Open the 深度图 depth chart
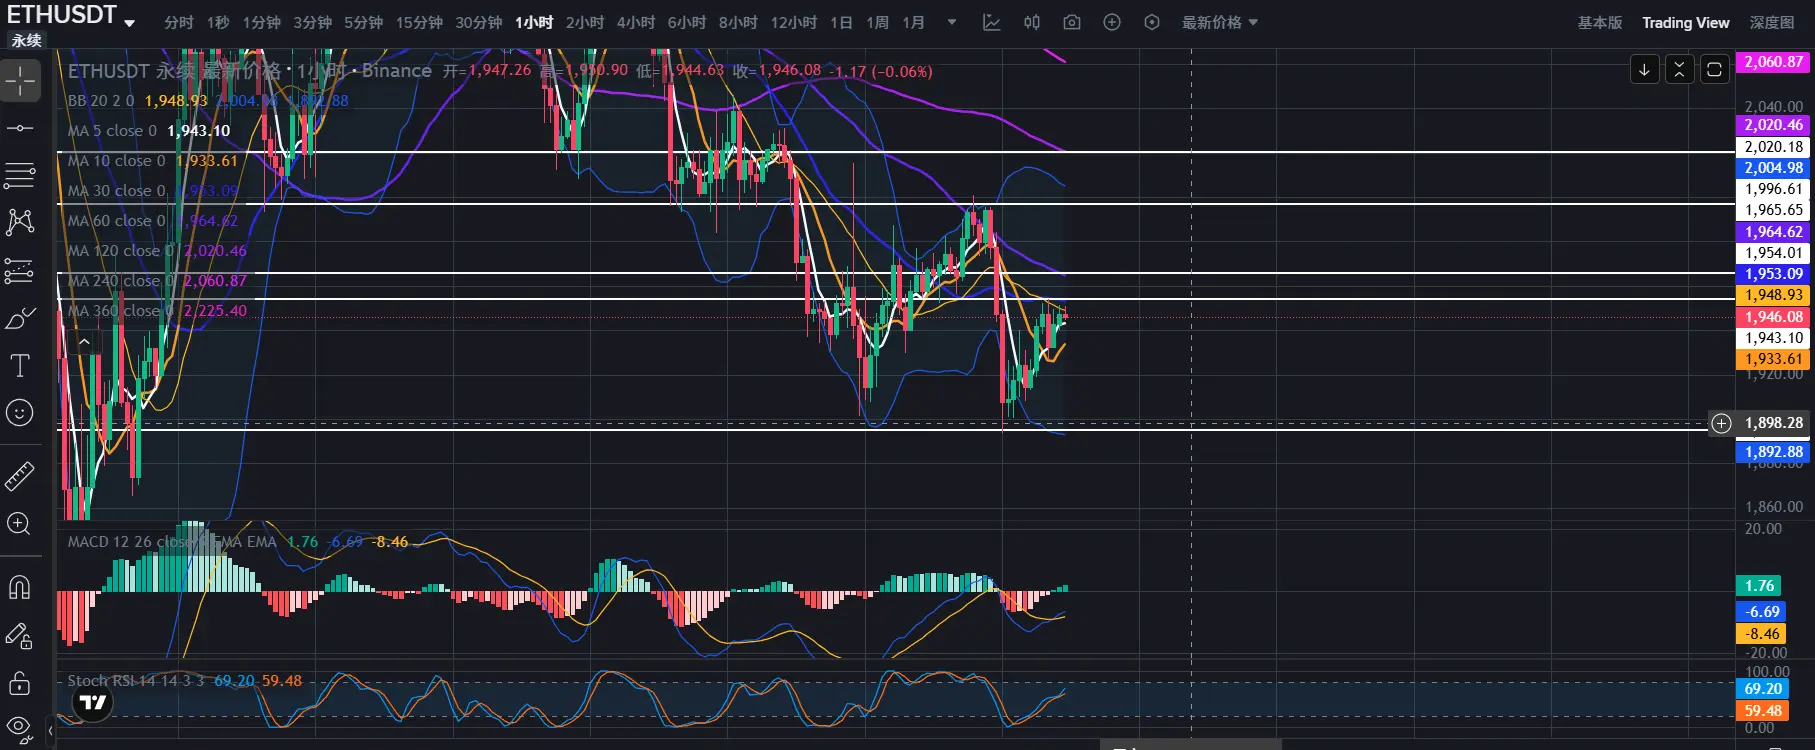This screenshot has height=750, width=1815. click(1772, 22)
